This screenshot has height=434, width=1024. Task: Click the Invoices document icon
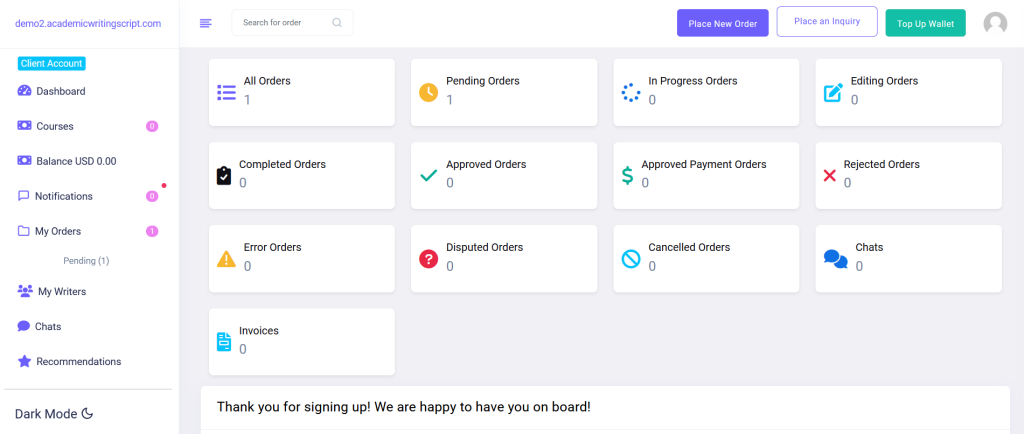pyautogui.click(x=225, y=342)
